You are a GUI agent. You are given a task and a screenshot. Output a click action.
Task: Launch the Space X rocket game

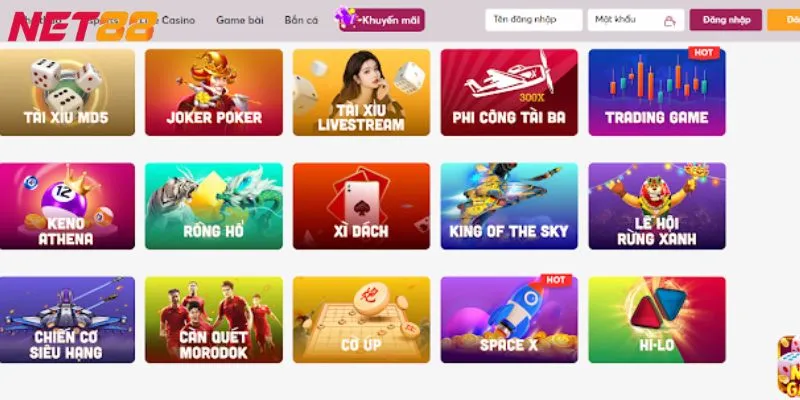pos(509,320)
